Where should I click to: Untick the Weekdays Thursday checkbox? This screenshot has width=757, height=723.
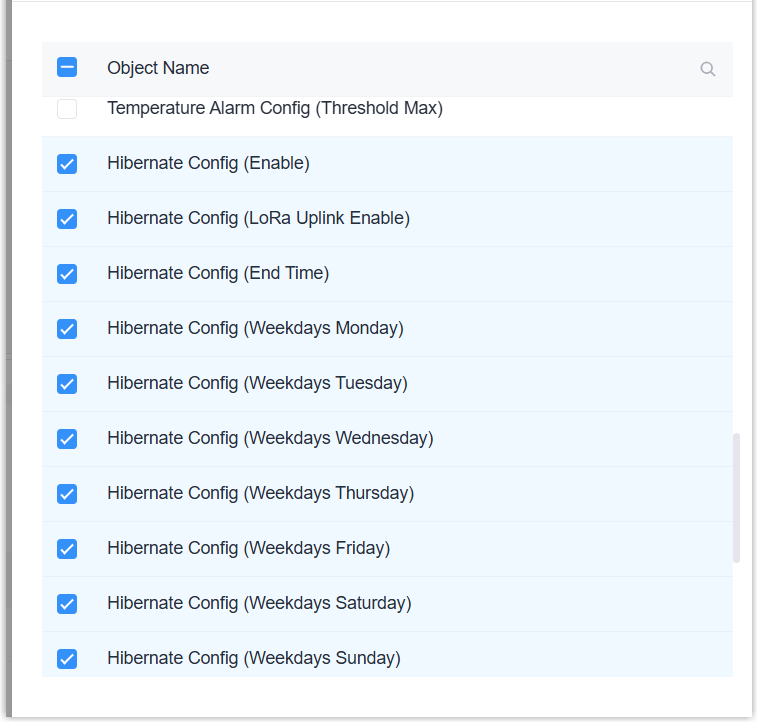(67, 494)
